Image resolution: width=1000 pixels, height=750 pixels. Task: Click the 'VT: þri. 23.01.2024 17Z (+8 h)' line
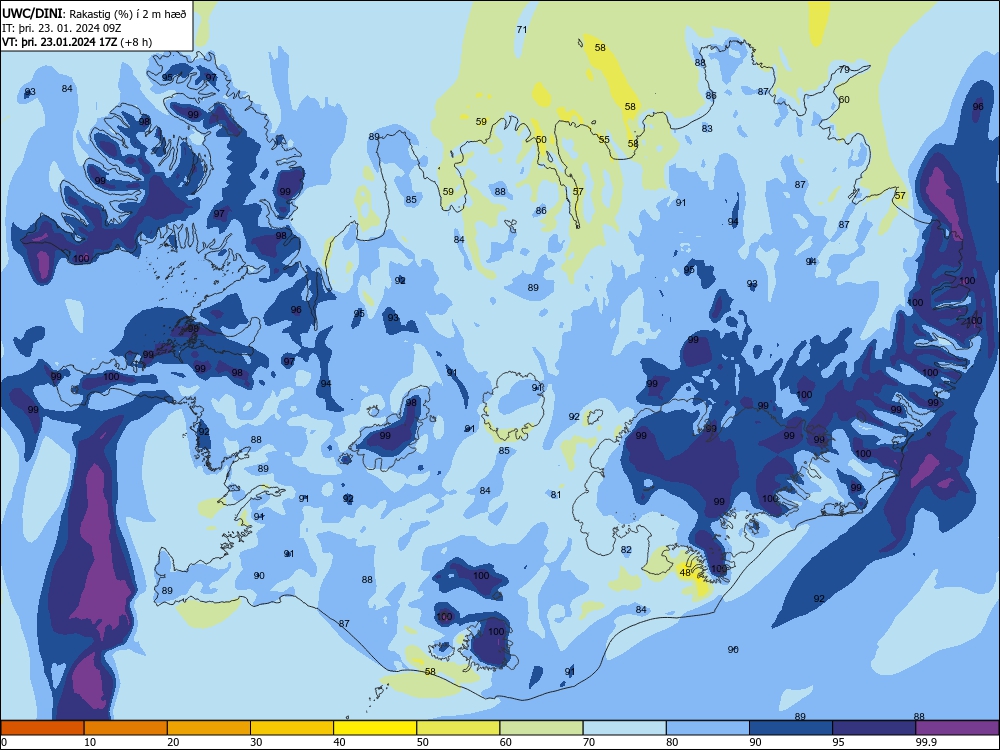[x=77, y=42]
